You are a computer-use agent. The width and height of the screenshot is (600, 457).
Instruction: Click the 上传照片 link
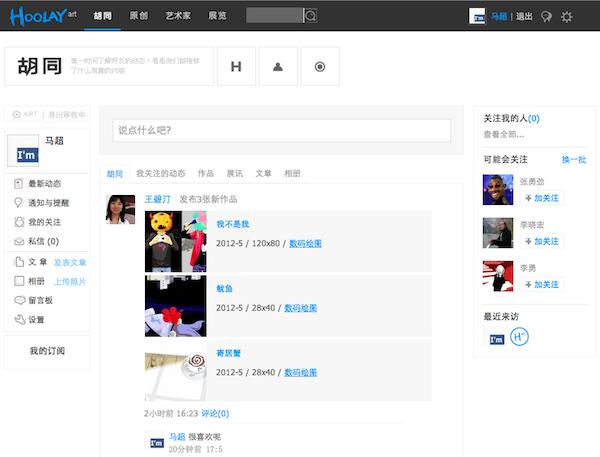70,282
